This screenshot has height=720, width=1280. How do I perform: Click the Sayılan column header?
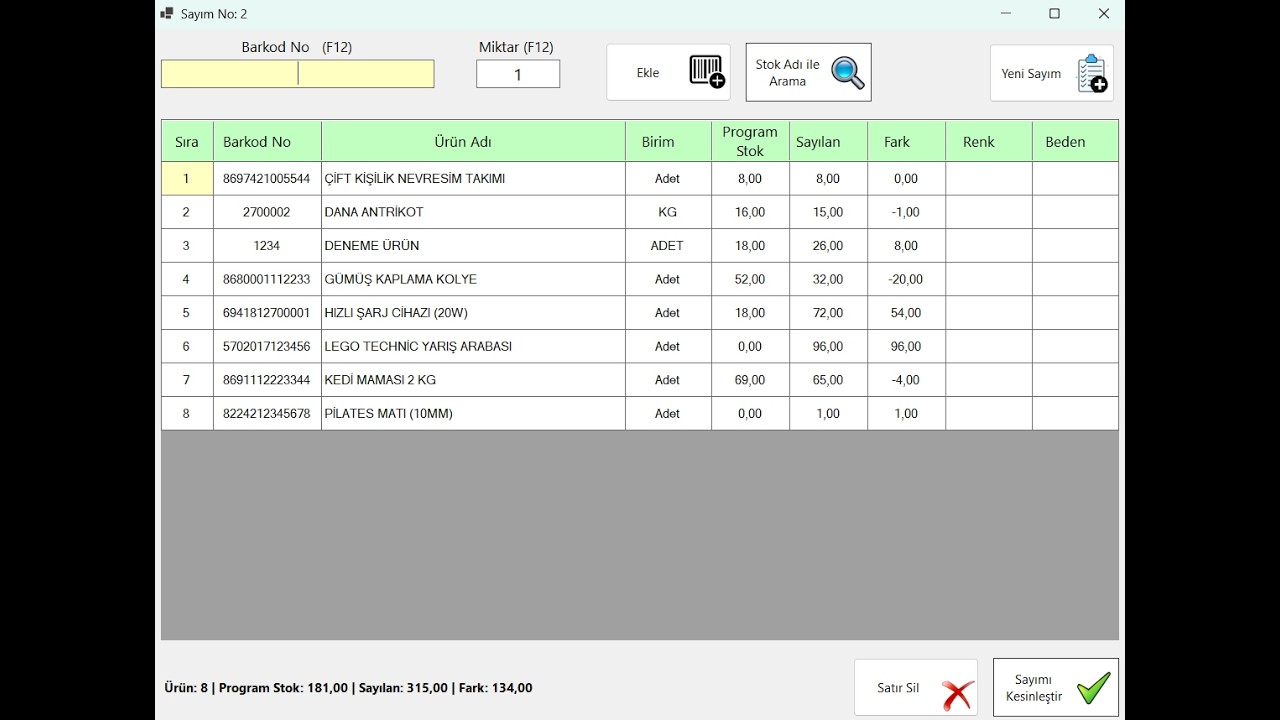pos(828,142)
